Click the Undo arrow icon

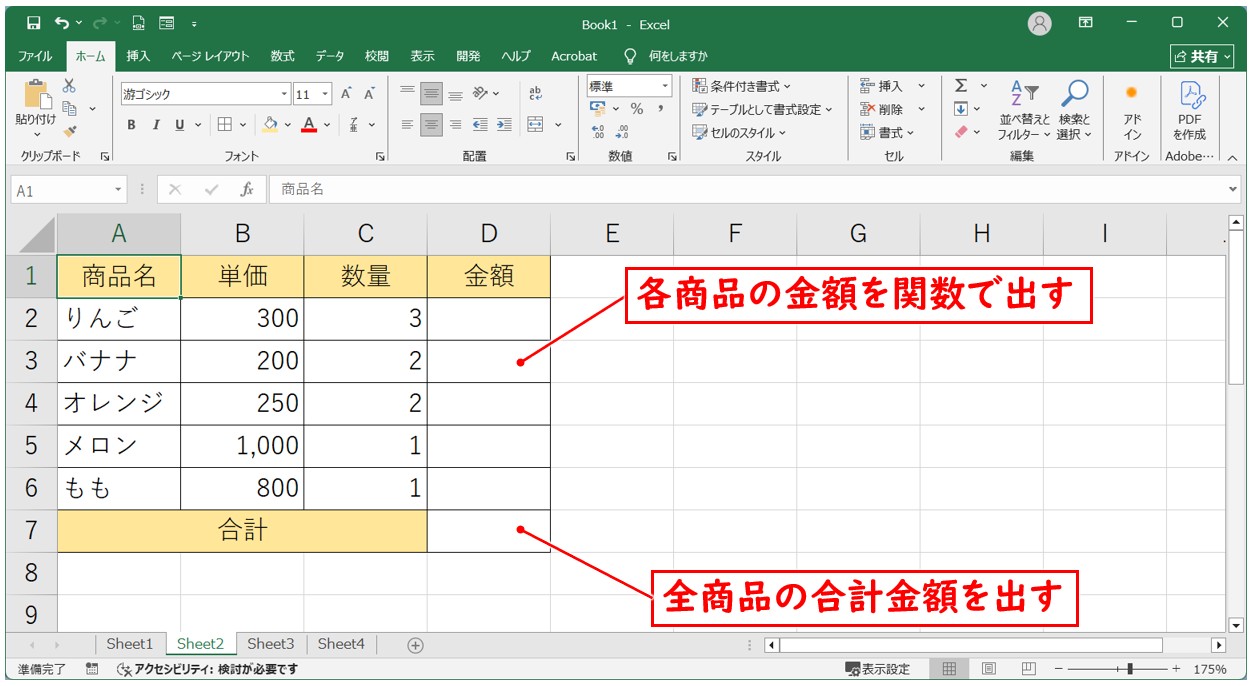point(62,24)
